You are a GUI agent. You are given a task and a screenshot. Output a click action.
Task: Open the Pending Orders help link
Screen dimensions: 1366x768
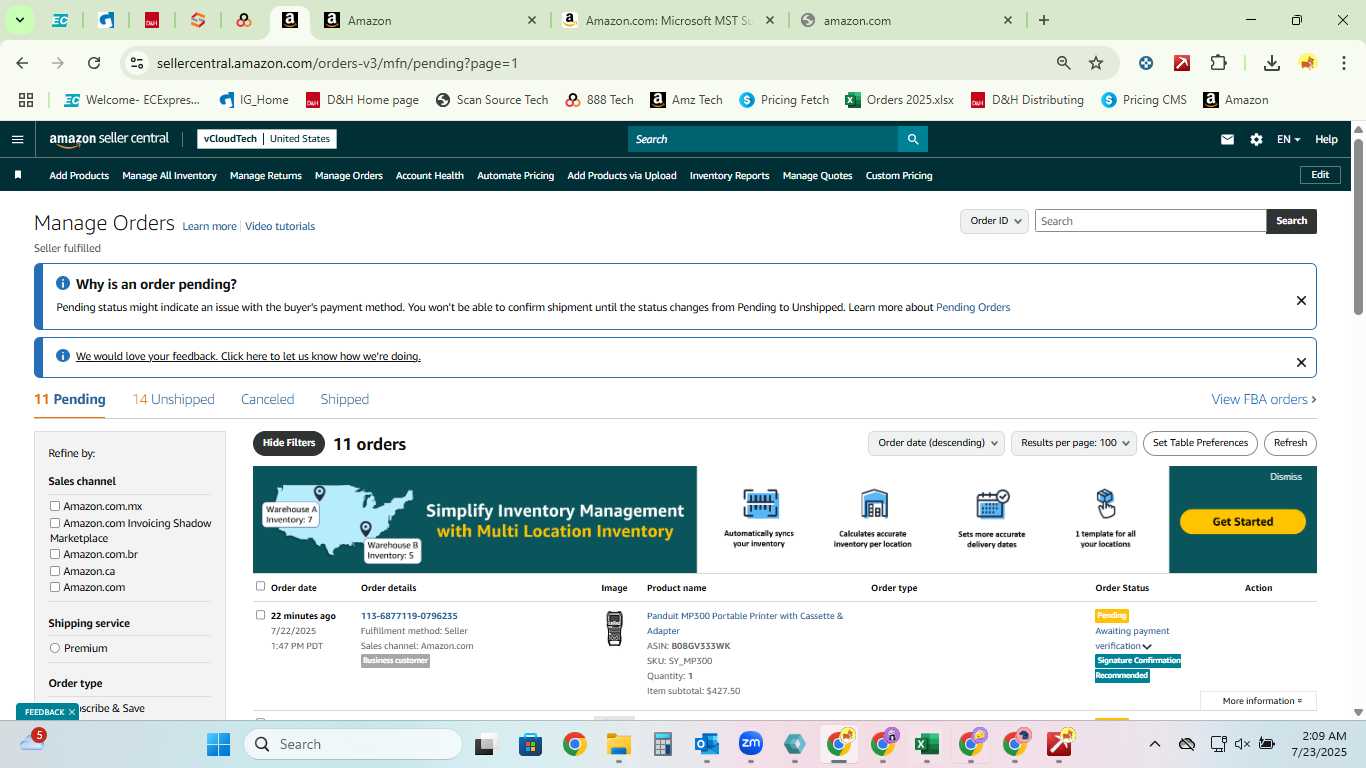click(973, 307)
